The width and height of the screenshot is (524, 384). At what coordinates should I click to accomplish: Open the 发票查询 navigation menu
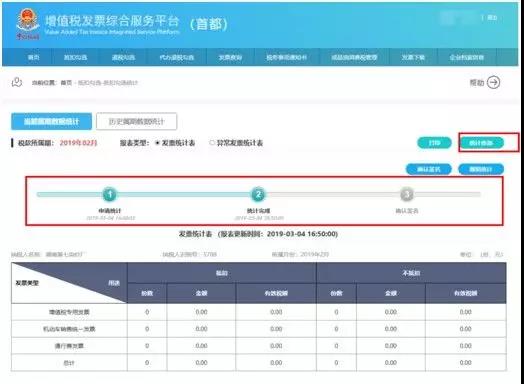(x=230, y=57)
